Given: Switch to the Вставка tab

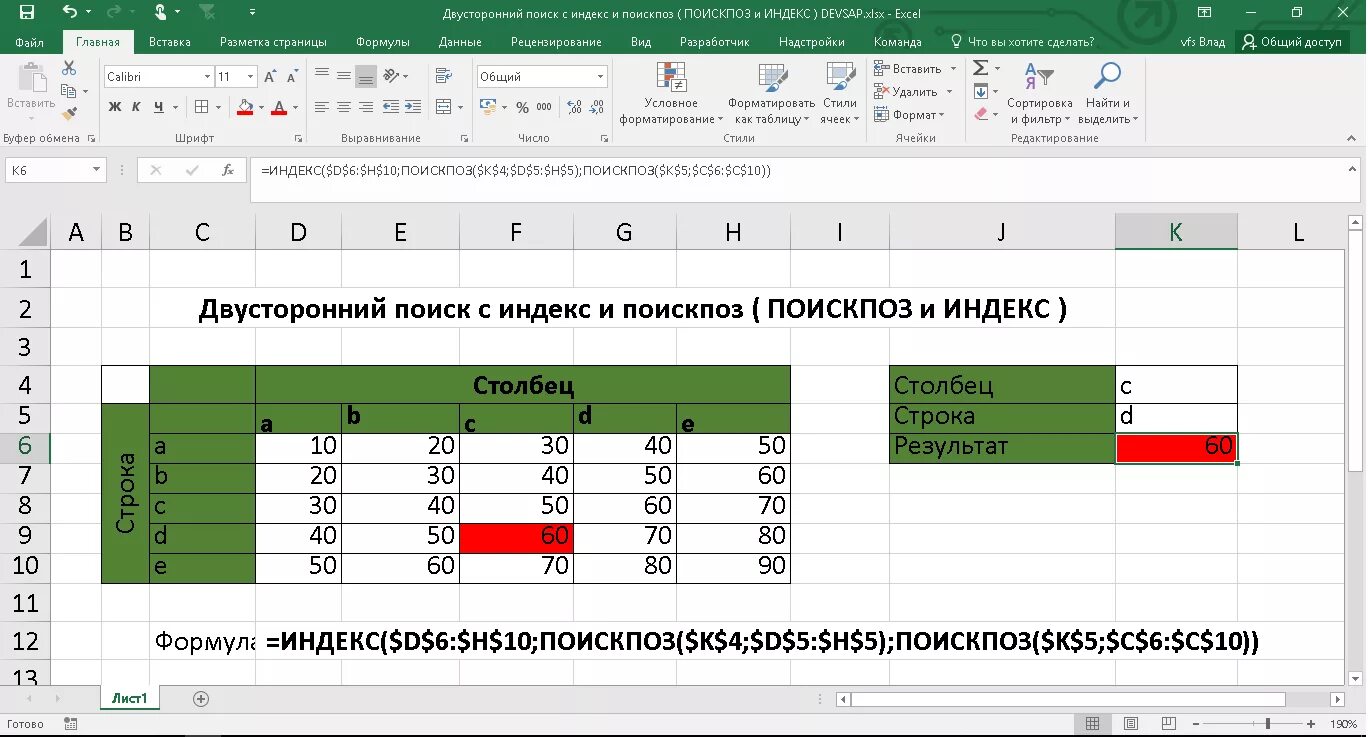Looking at the screenshot, I should coord(170,42).
